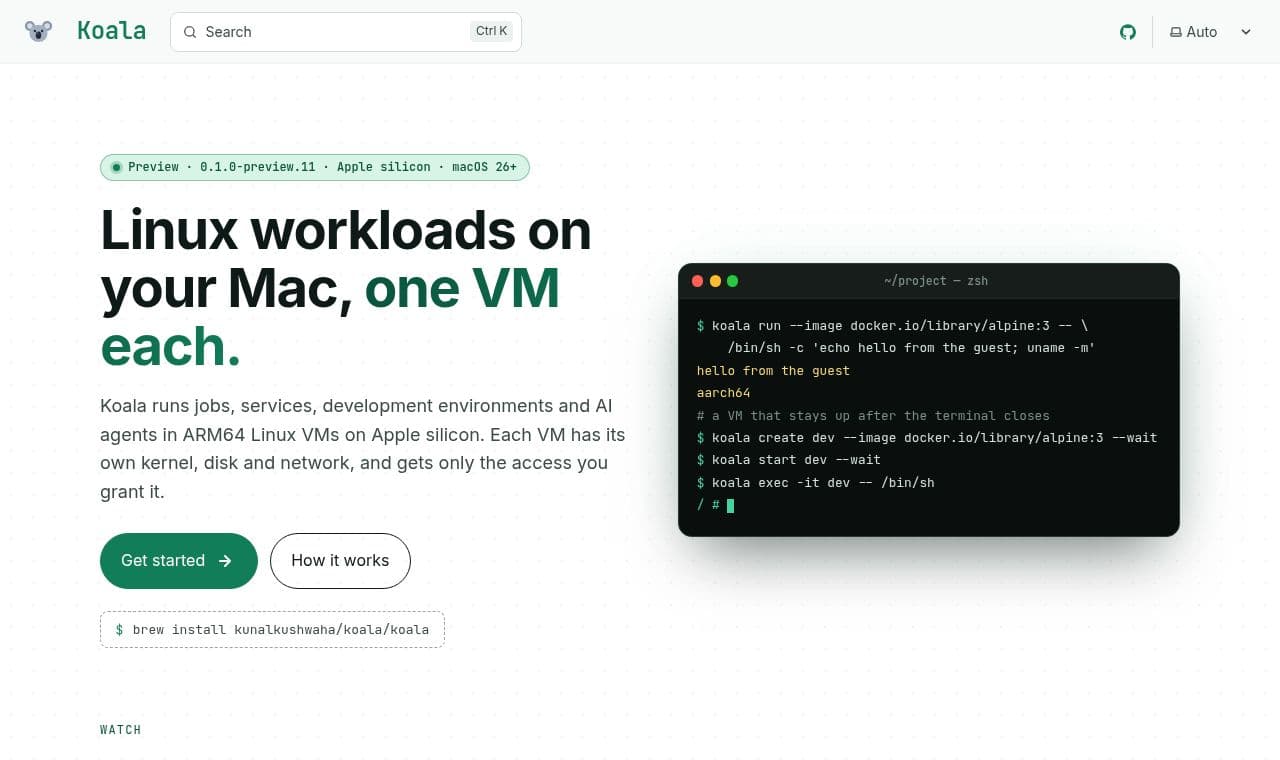Click the Ctrl K shortcut badge
1280x760 pixels.
492,31
